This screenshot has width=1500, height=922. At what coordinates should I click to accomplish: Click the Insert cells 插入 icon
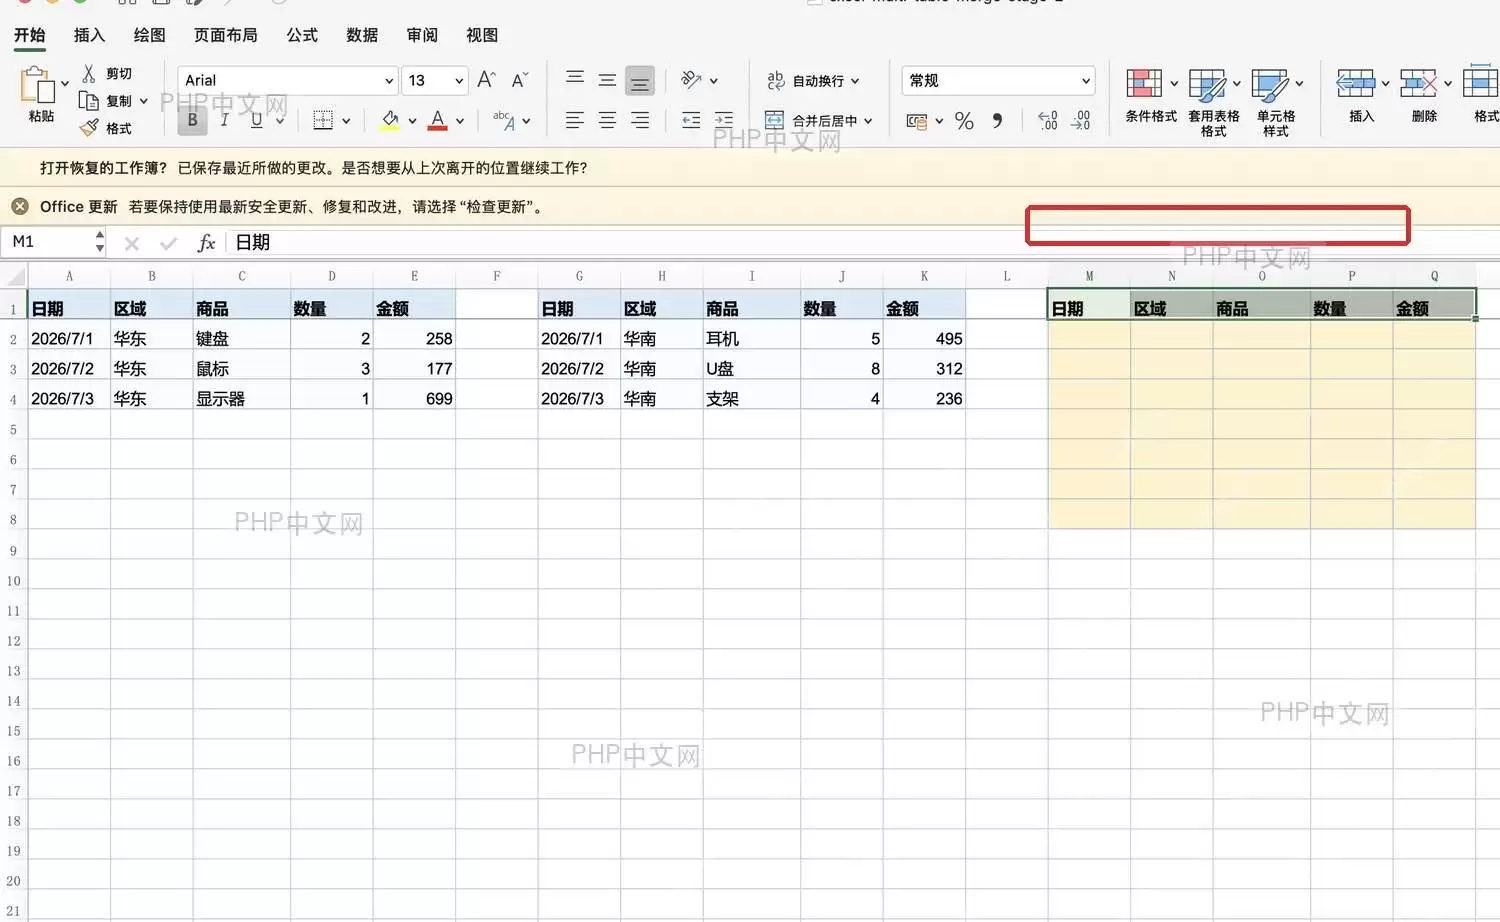[x=1355, y=83]
